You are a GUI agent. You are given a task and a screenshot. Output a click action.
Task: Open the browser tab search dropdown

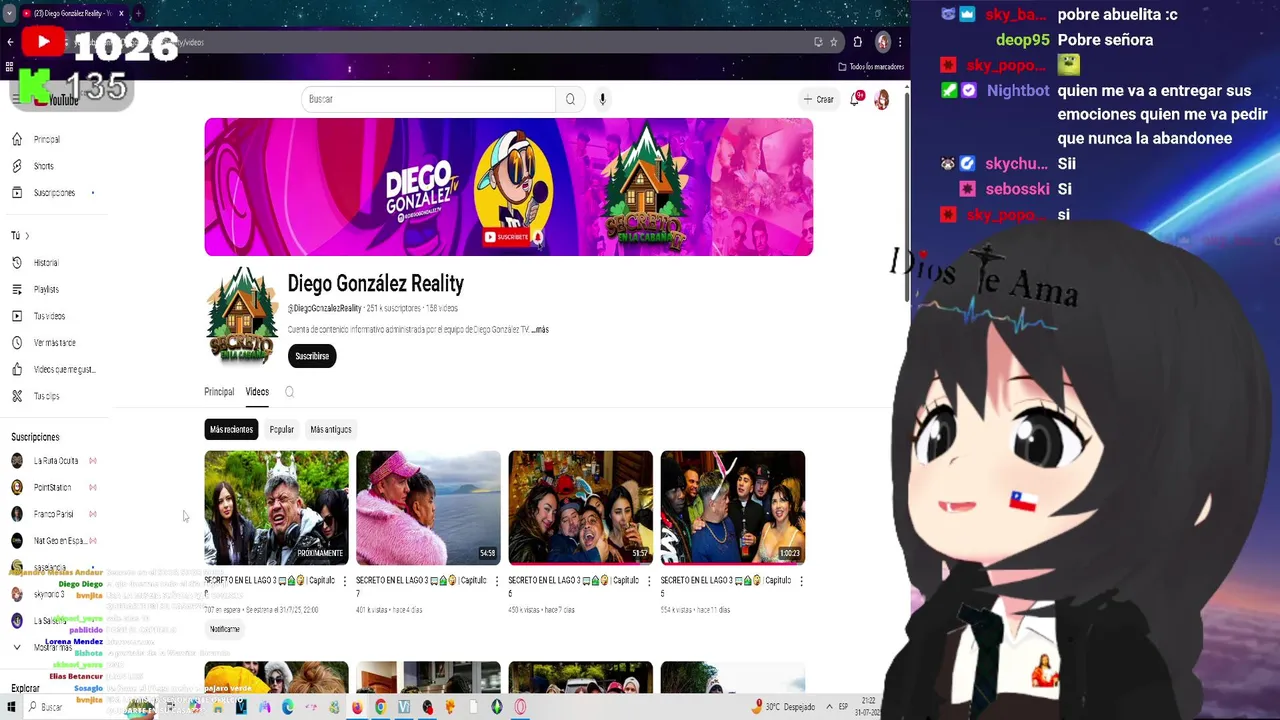tap(9, 13)
